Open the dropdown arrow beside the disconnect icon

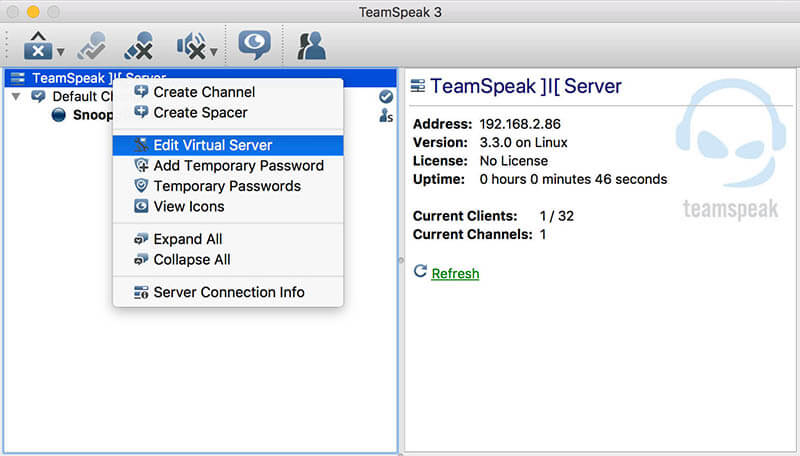(x=61, y=52)
